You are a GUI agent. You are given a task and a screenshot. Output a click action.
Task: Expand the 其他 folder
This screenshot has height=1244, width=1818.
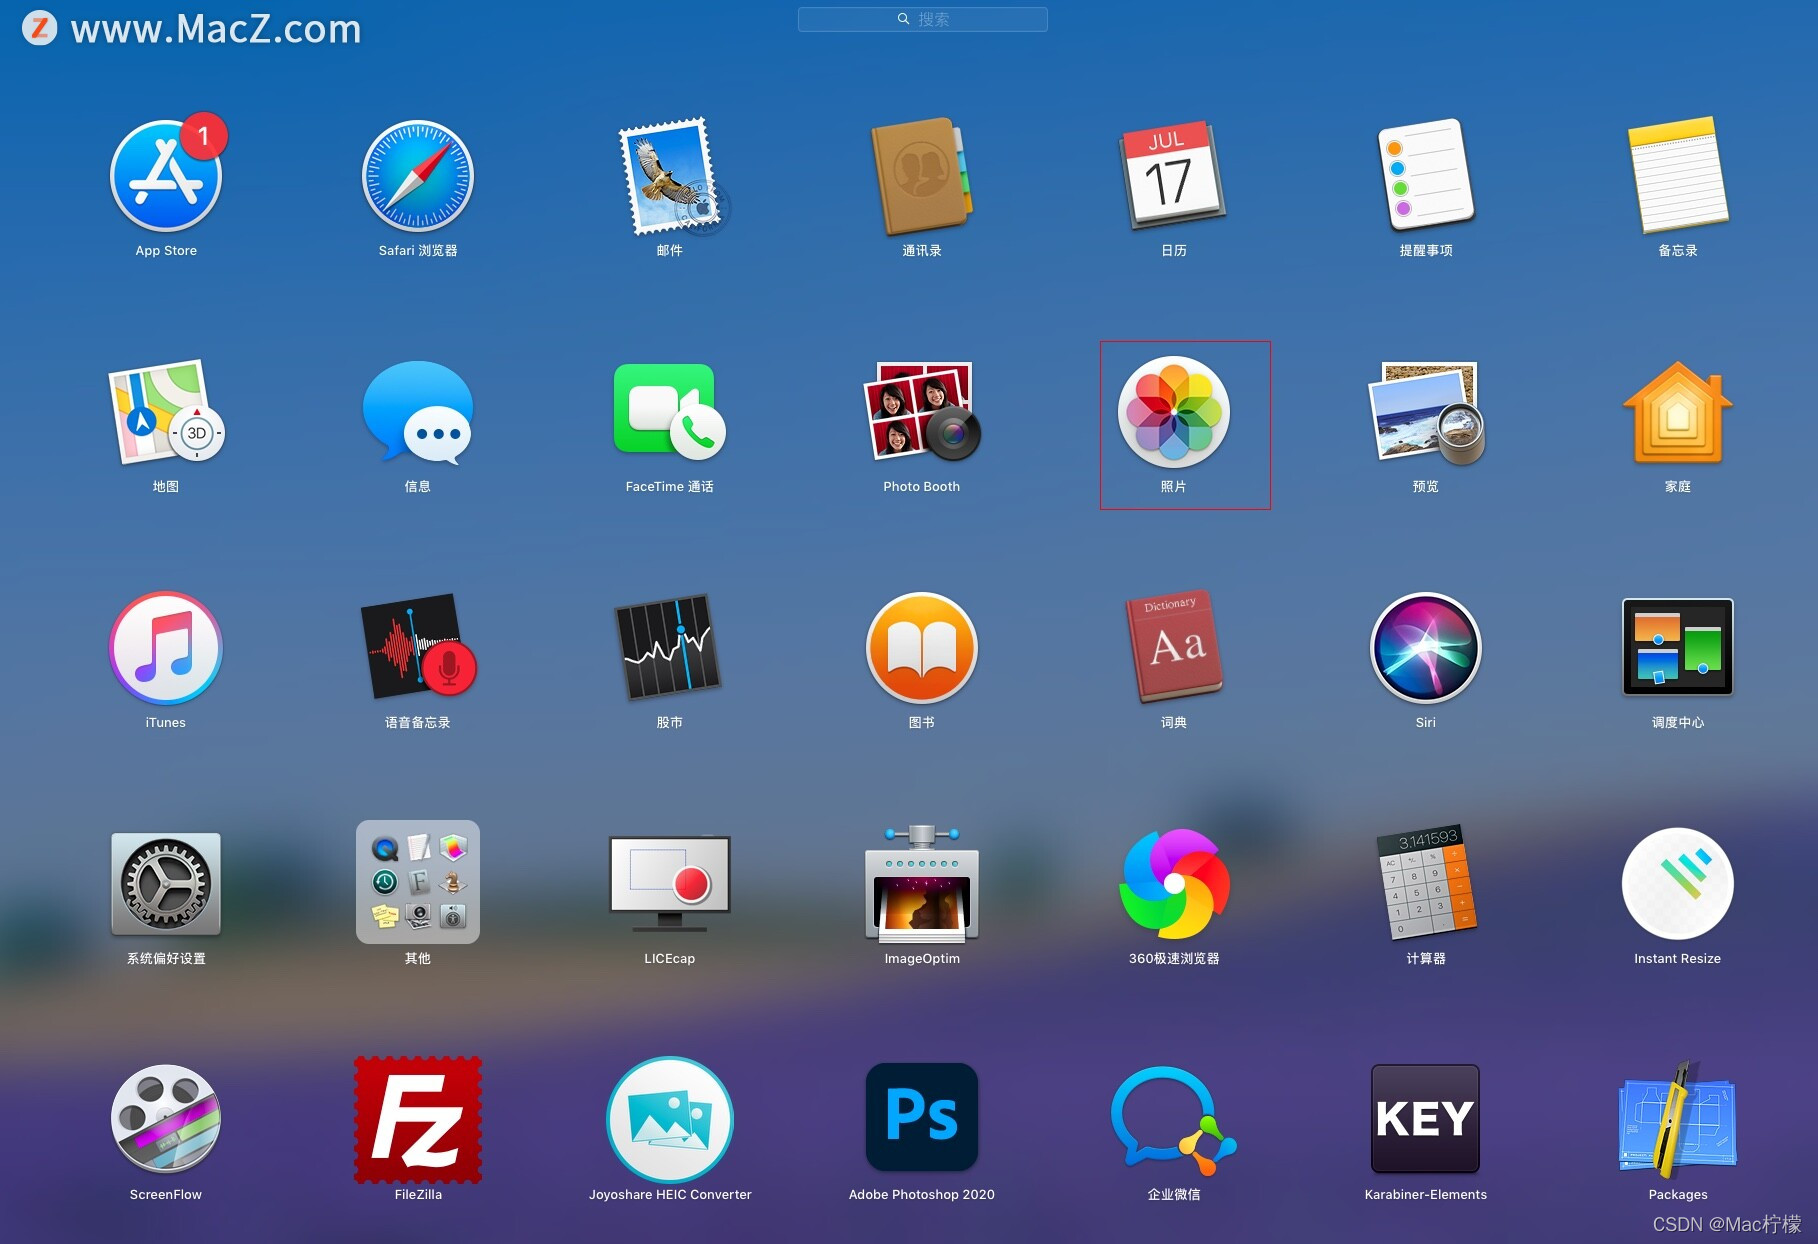point(418,882)
